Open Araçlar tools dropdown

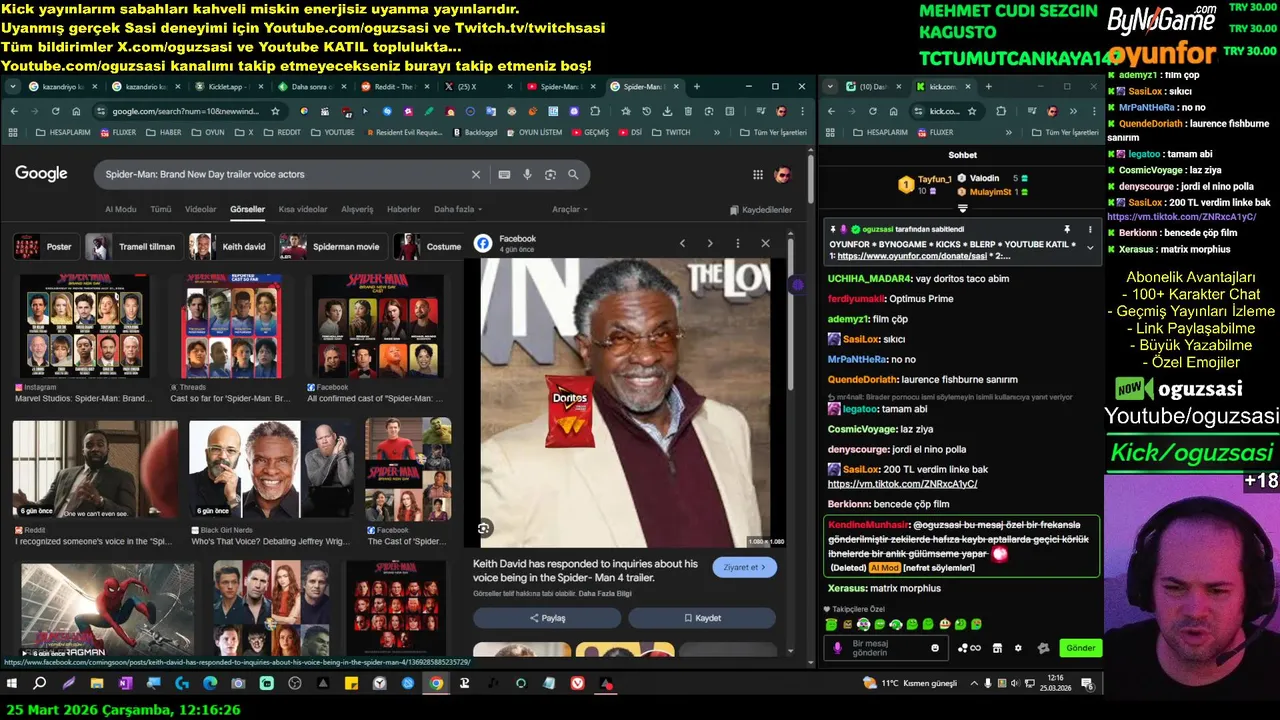coord(570,209)
